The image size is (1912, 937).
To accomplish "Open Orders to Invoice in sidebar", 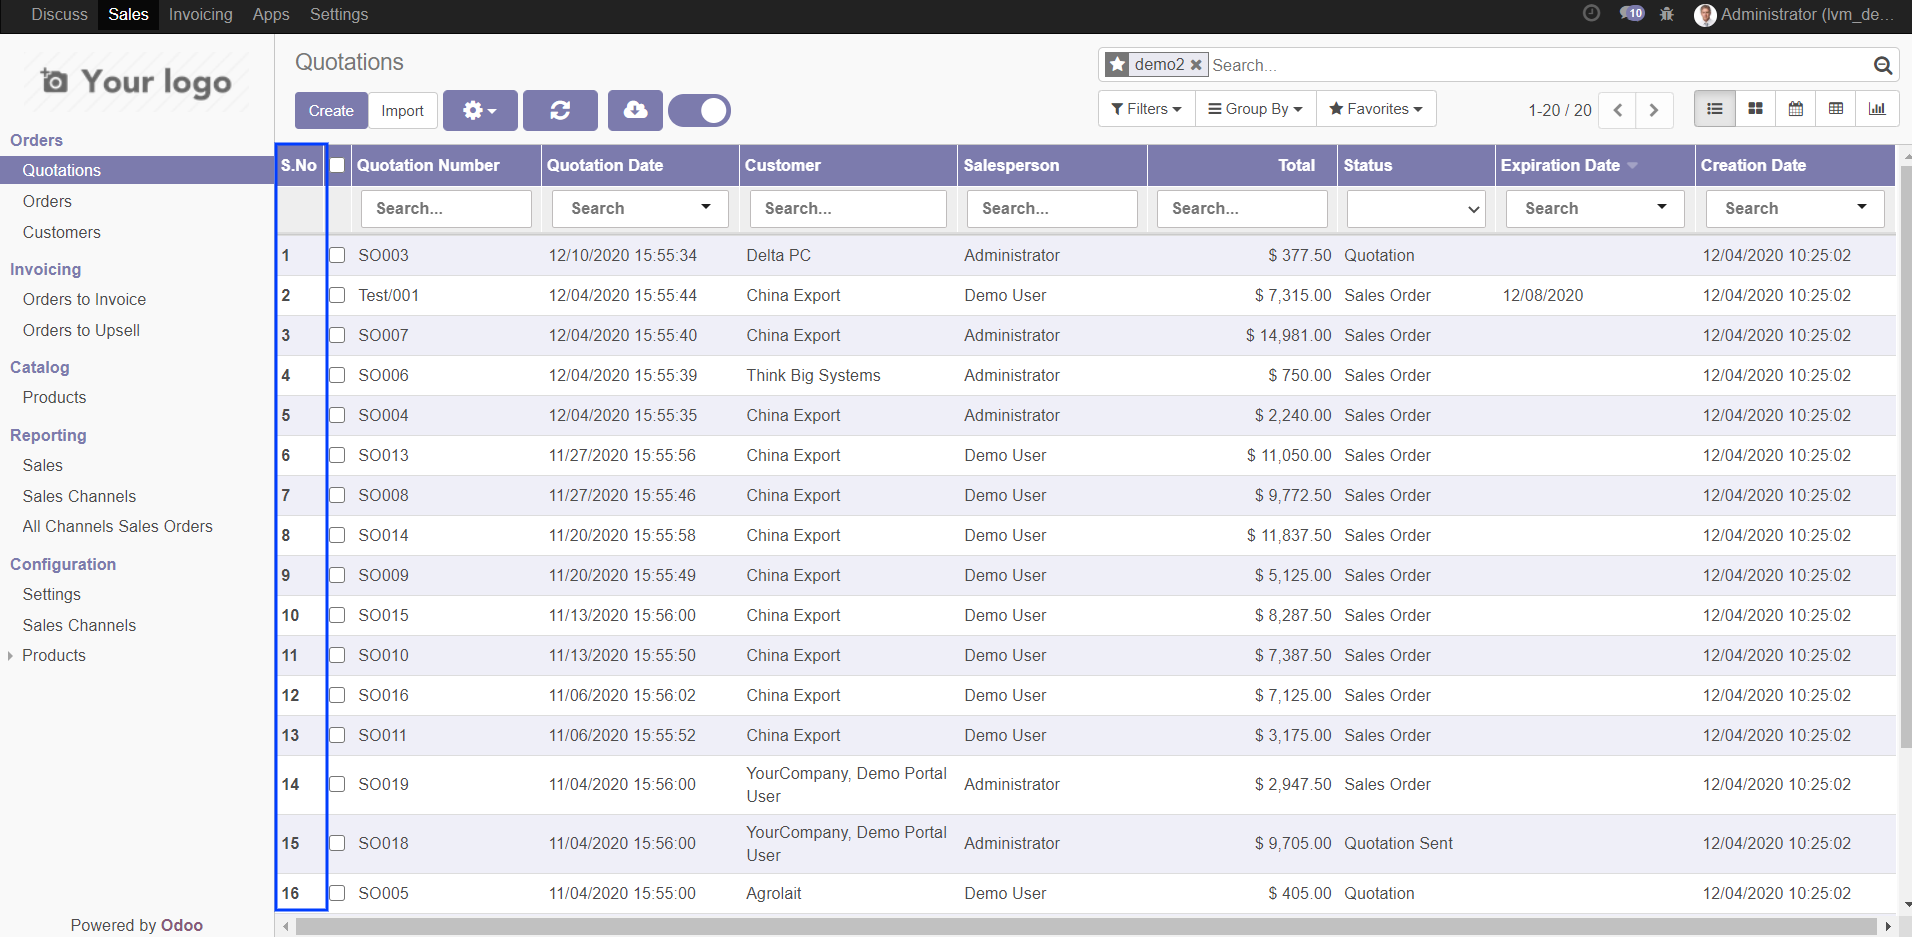I will (x=84, y=299).
